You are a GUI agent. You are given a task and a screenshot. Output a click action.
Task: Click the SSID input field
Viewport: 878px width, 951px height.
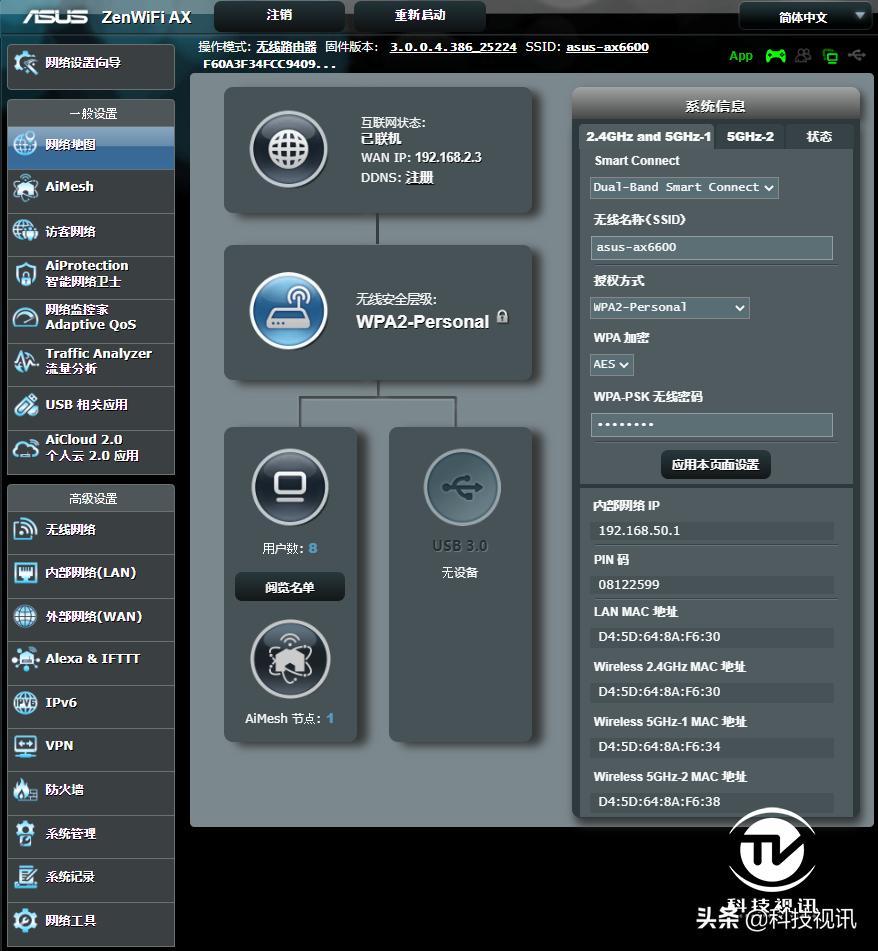tap(712, 247)
